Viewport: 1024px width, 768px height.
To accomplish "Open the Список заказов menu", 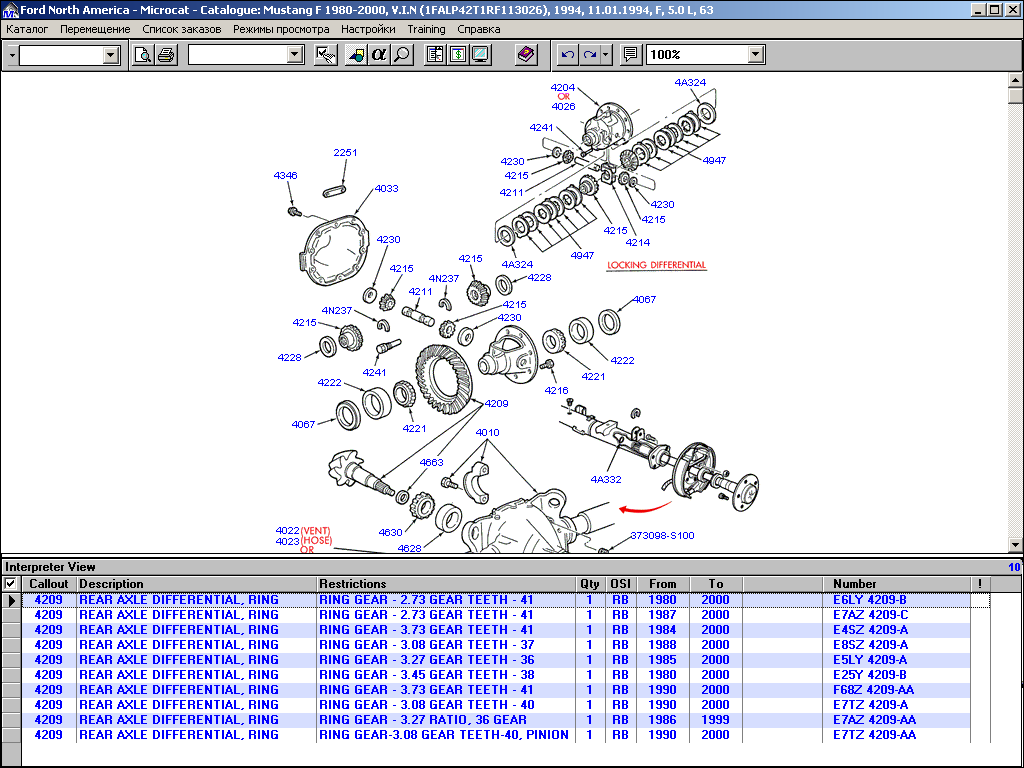I will [182, 29].
